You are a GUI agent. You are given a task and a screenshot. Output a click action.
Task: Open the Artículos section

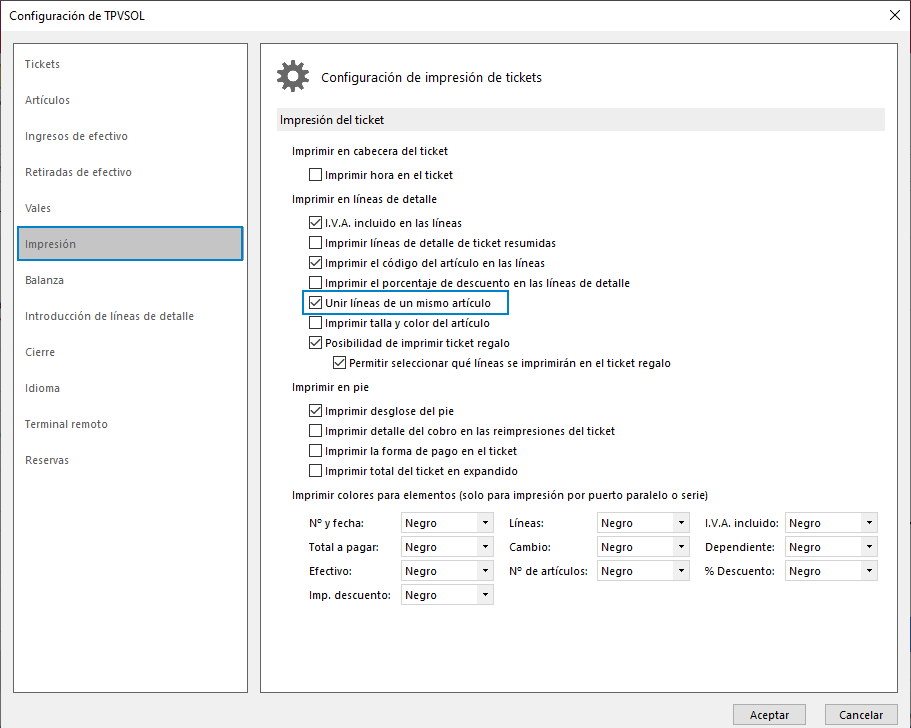point(130,100)
